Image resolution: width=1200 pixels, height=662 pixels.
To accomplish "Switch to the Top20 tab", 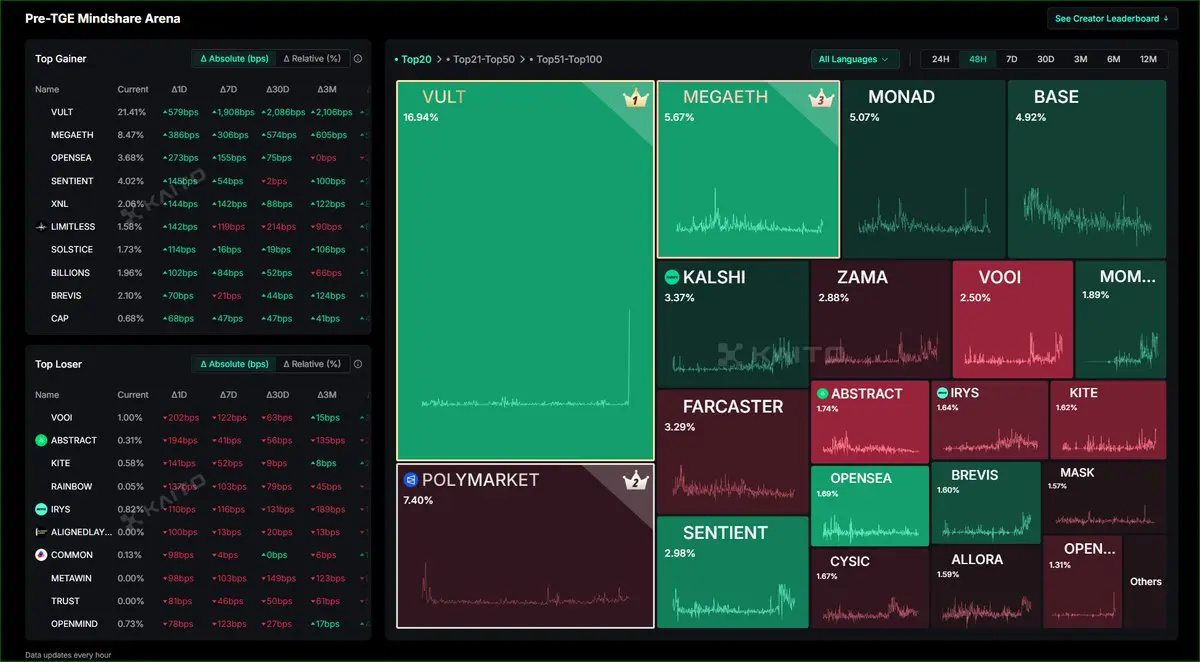I will pos(413,59).
